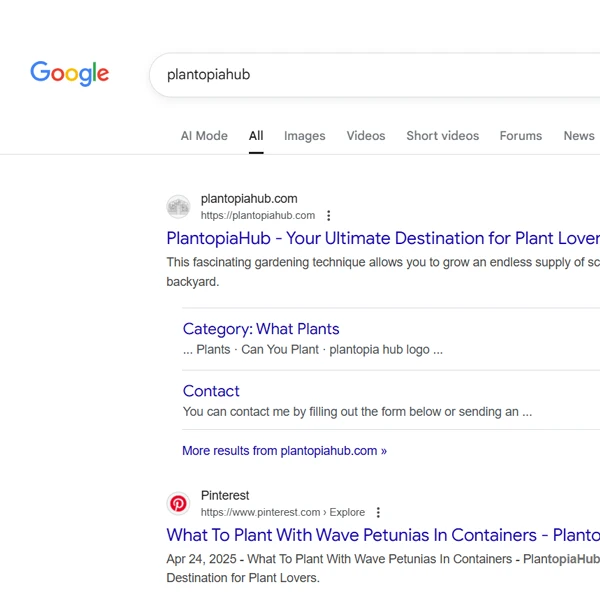Open three-dot menu beside plantopiahub.com URL
The image size is (600, 600).
pos(329,215)
